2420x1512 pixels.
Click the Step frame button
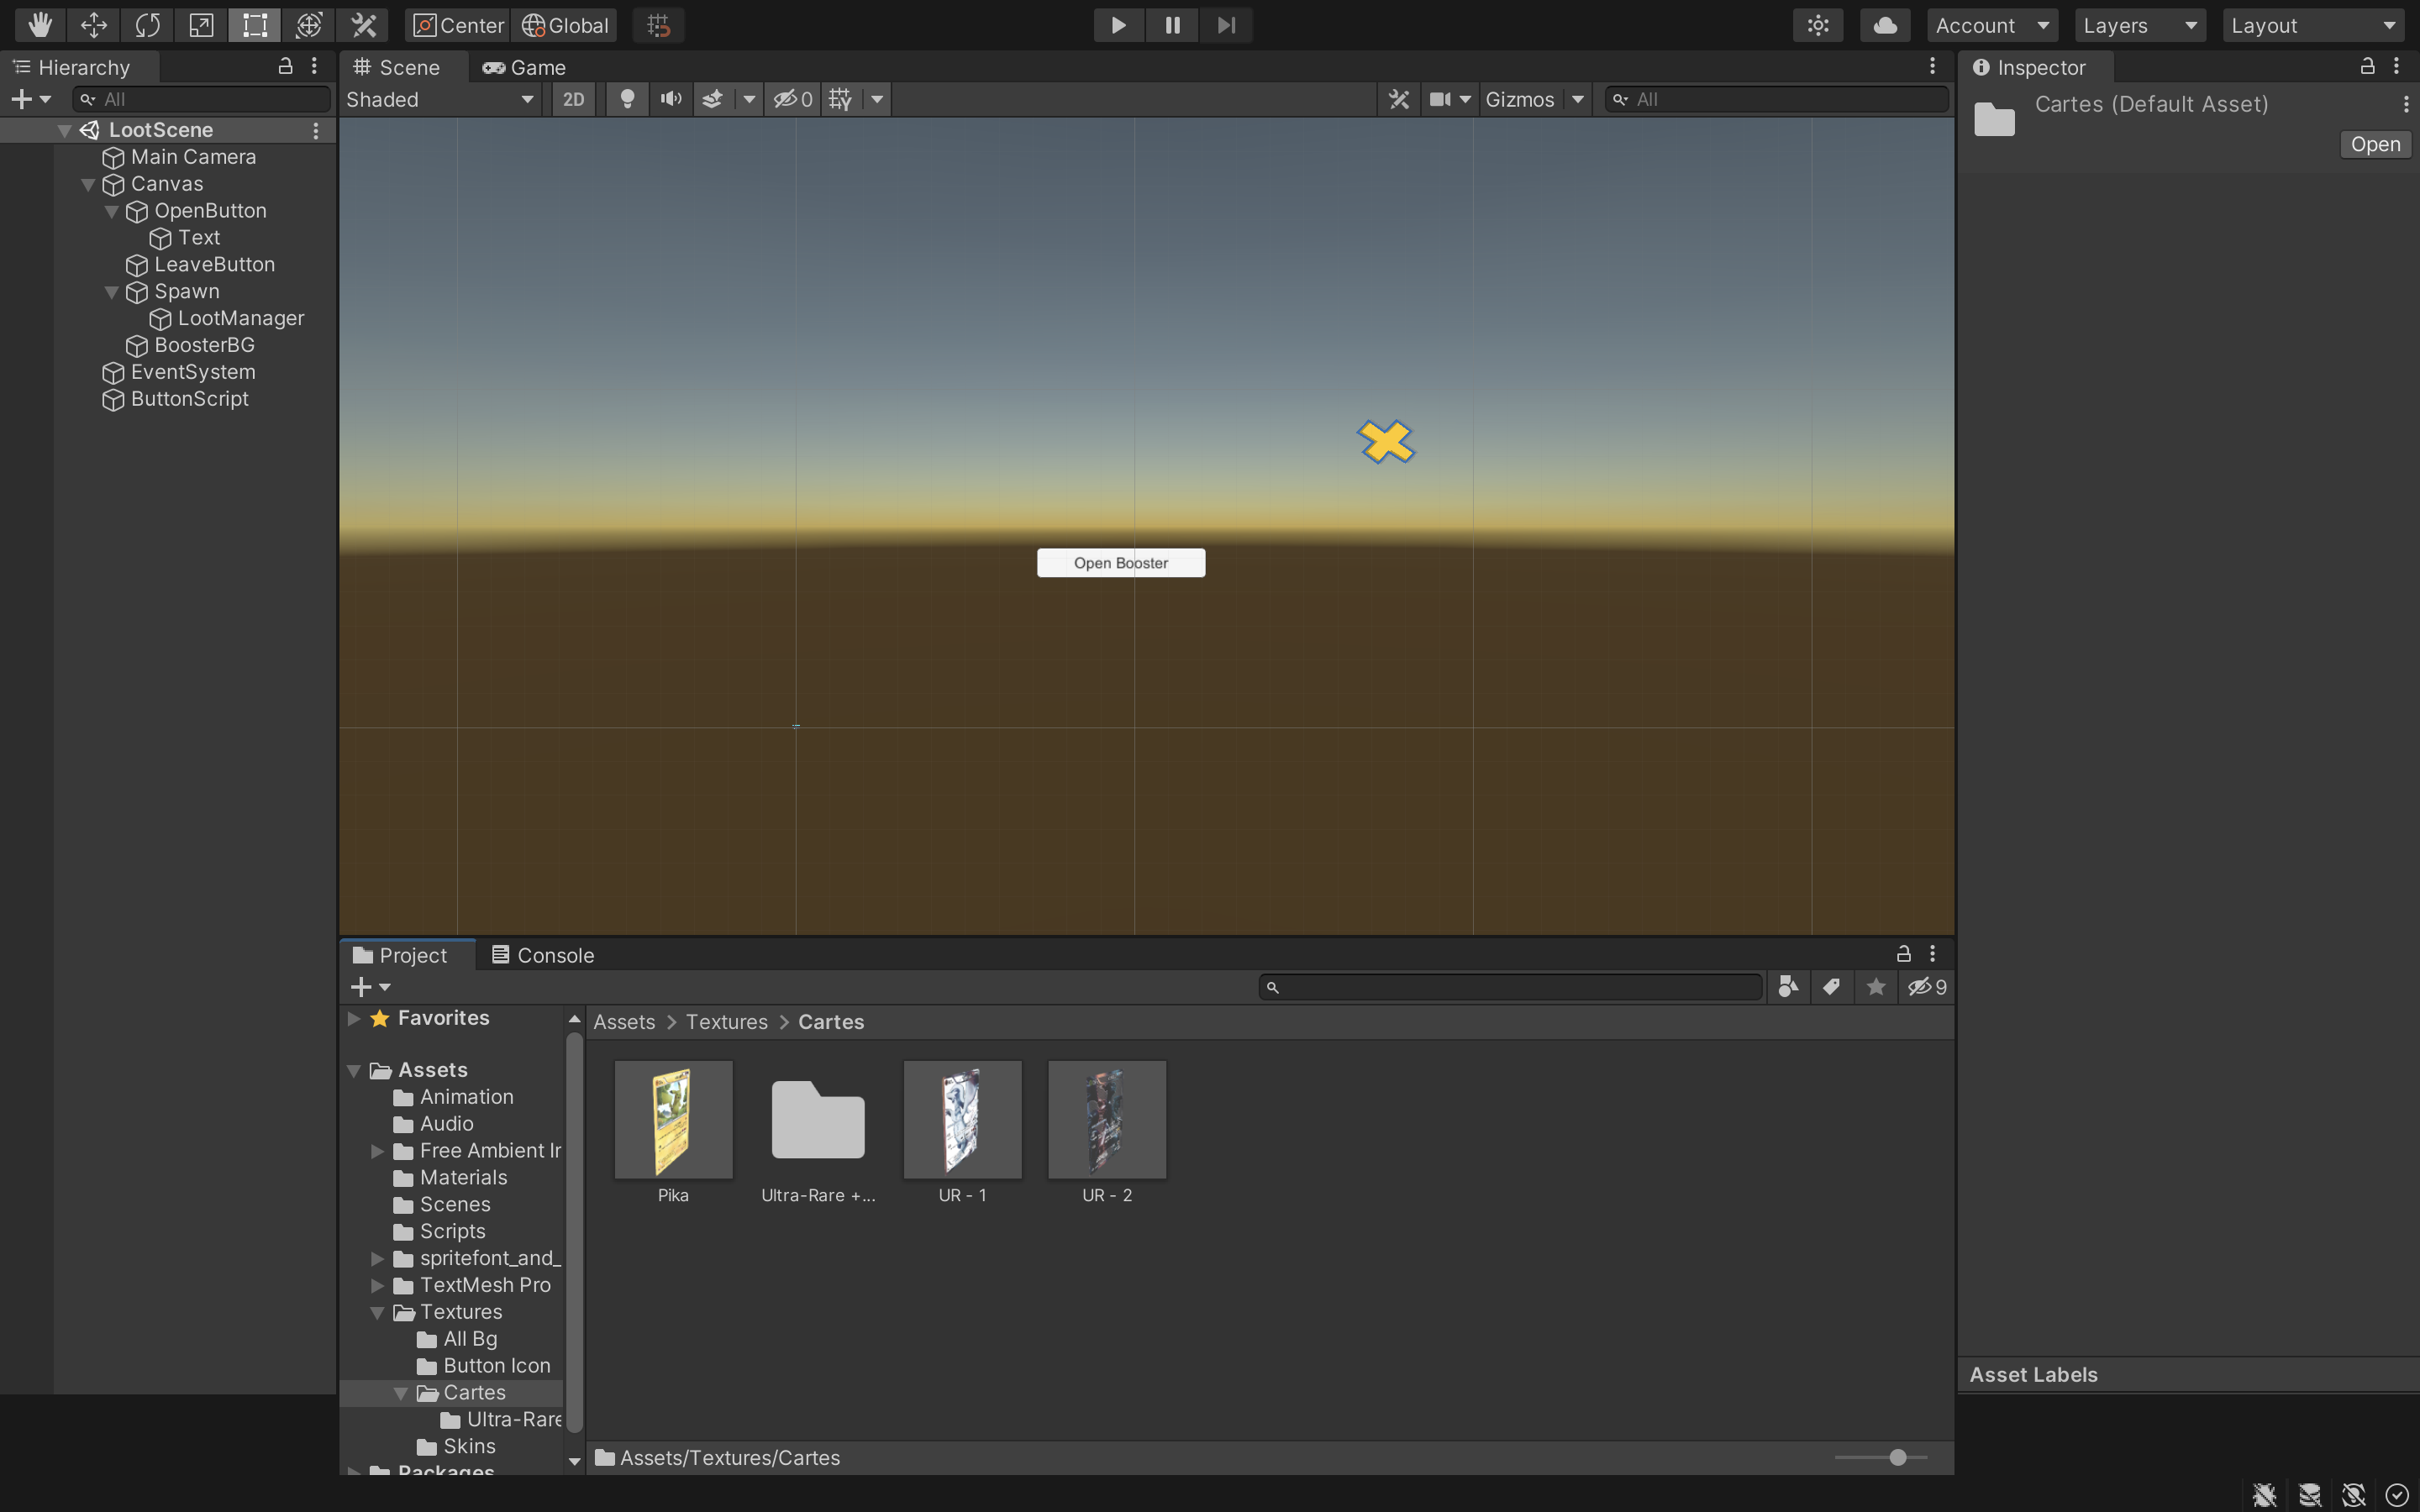1226,25
